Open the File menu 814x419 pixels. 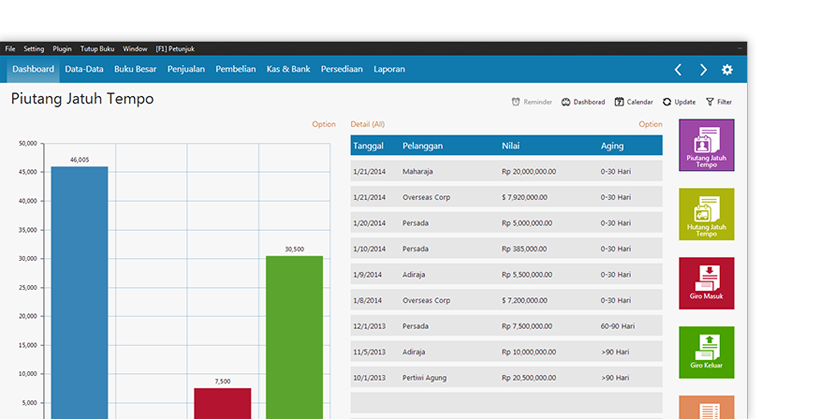point(10,49)
